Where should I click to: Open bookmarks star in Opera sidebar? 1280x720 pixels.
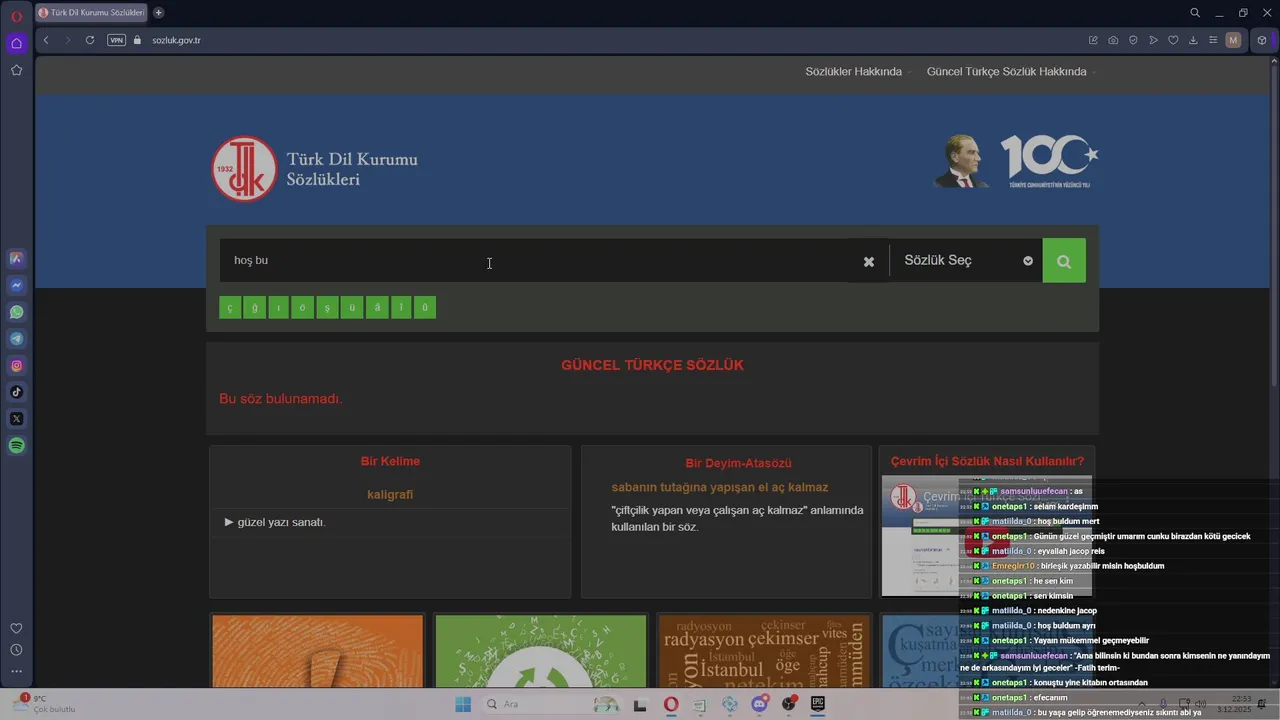click(x=16, y=70)
